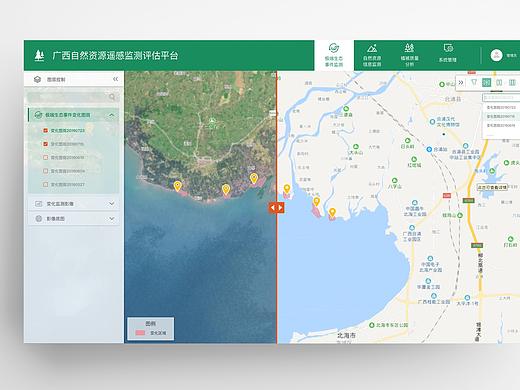Click the third yellow marker on street map
520x390 pixels.
[332, 212]
